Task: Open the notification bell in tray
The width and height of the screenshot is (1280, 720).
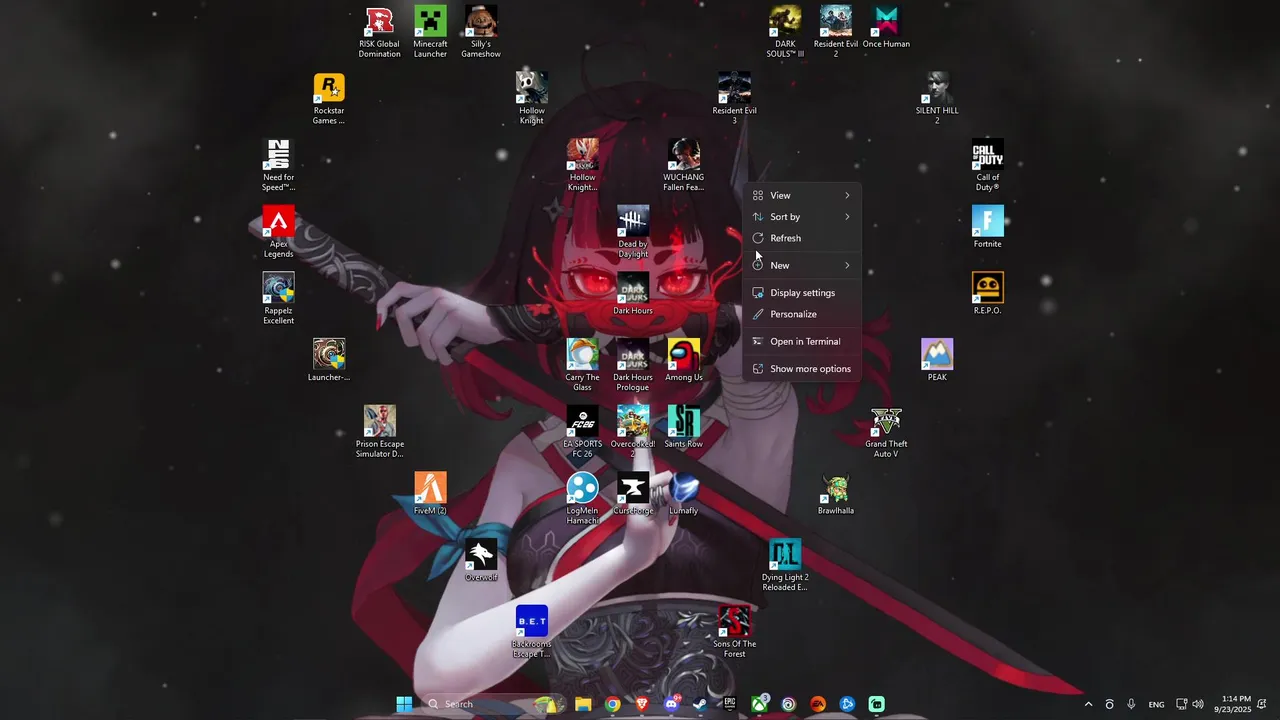Action: tap(1262, 704)
